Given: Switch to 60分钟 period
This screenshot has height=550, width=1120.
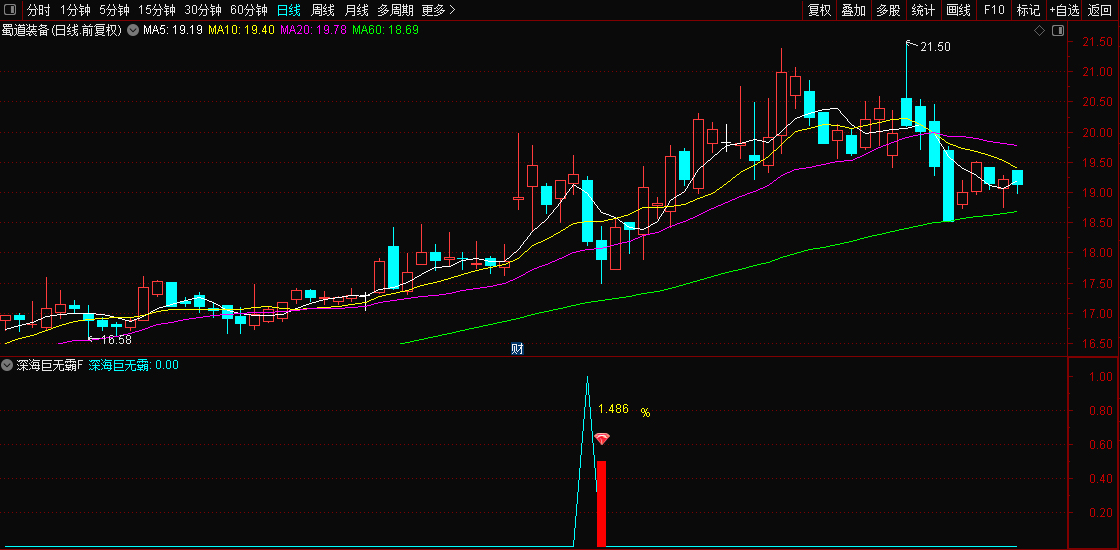Looking at the screenshot, I should point(249,10).
